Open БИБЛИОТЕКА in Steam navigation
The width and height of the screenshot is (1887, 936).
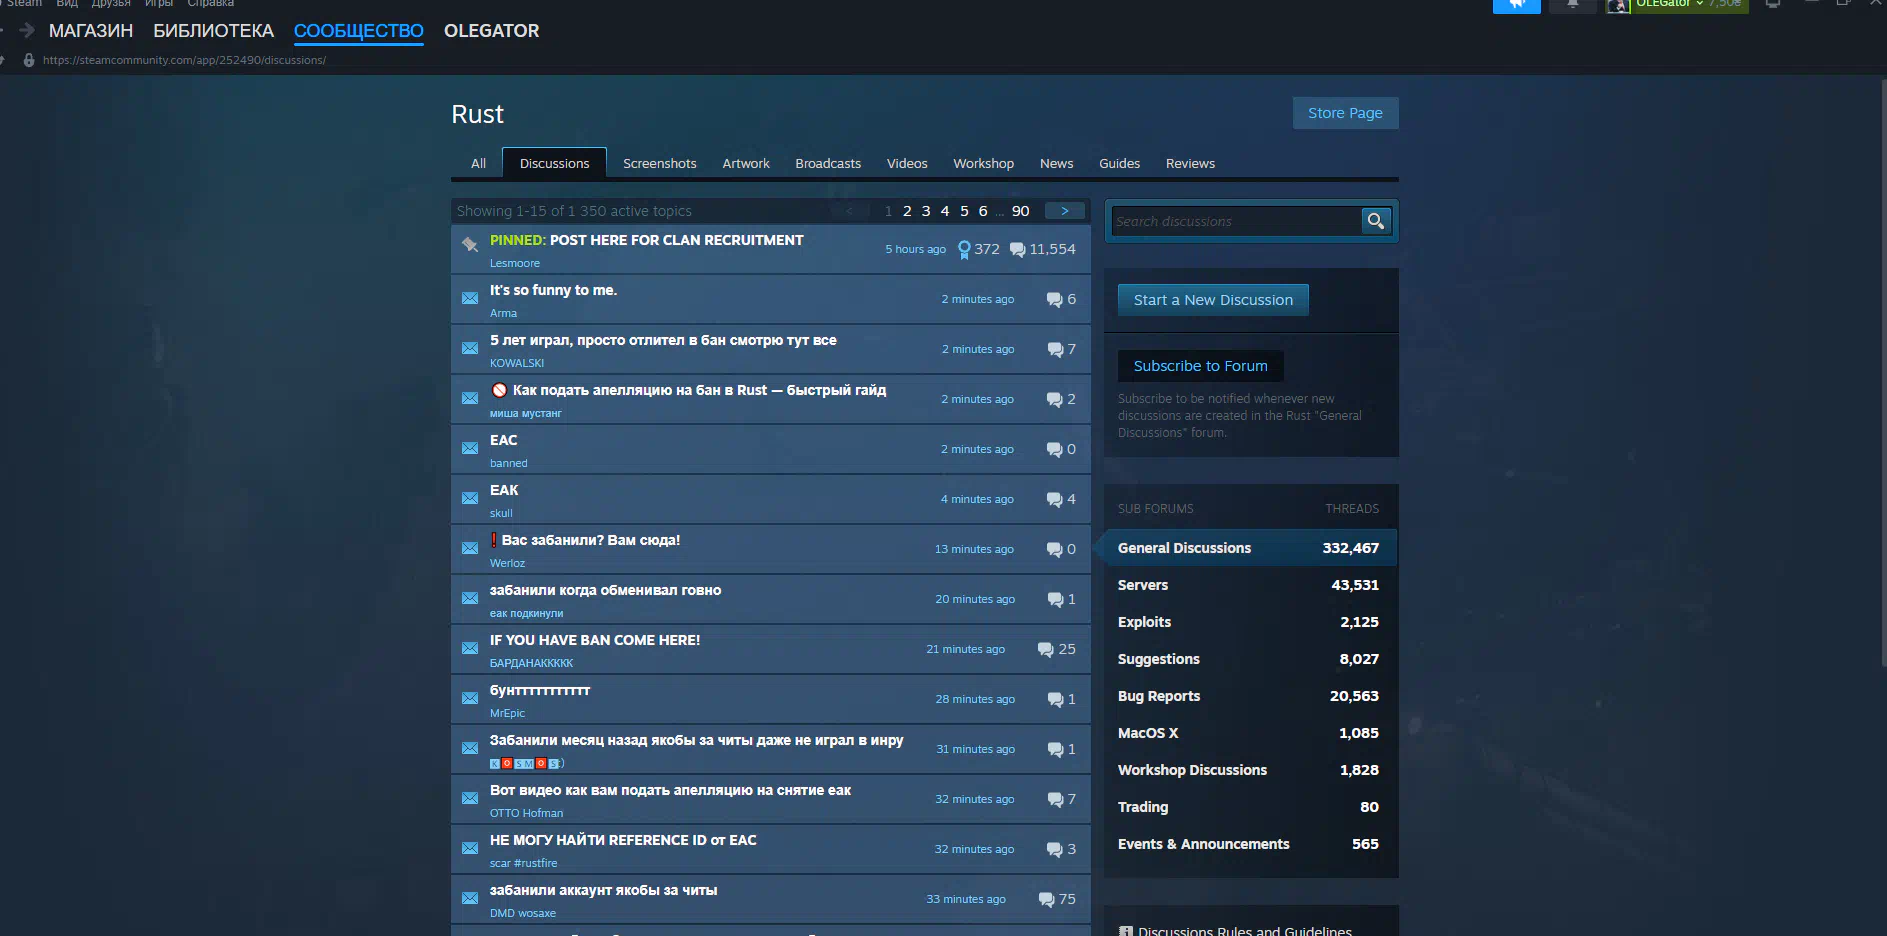[213, 31]
